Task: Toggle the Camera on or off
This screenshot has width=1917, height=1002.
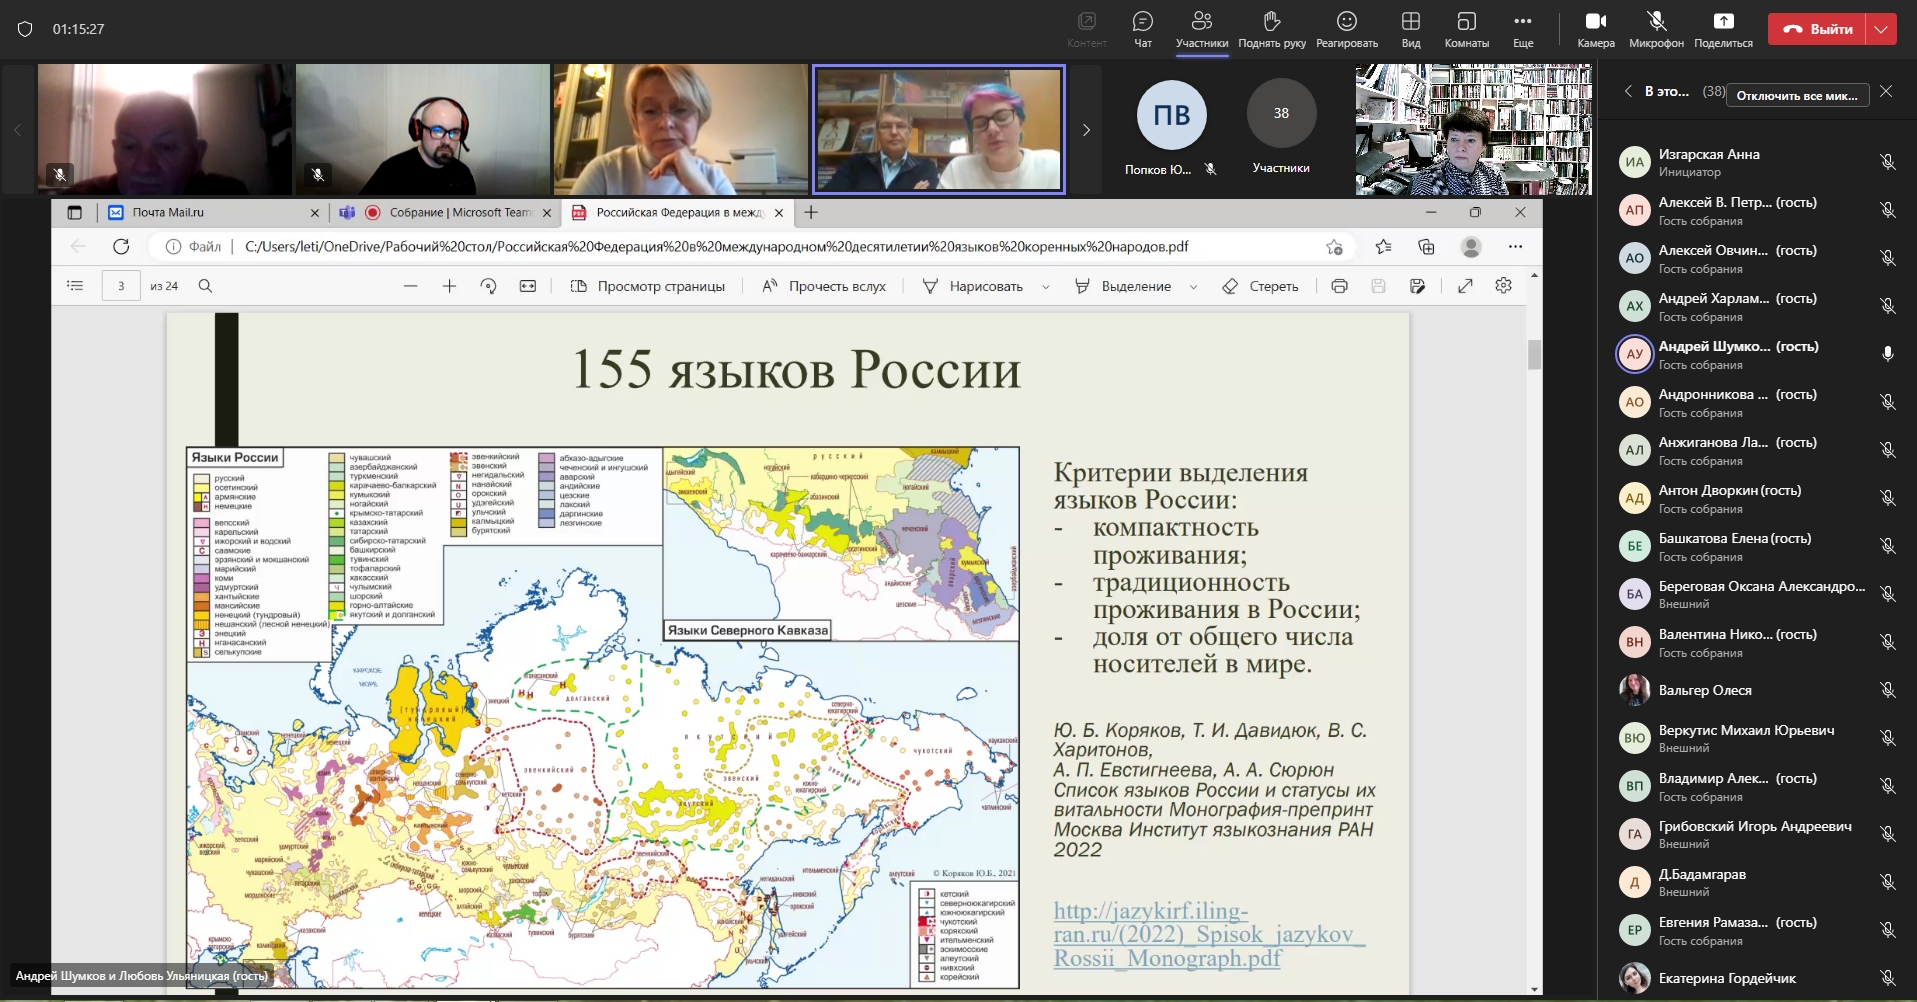Action: (x=1595, y=22)
